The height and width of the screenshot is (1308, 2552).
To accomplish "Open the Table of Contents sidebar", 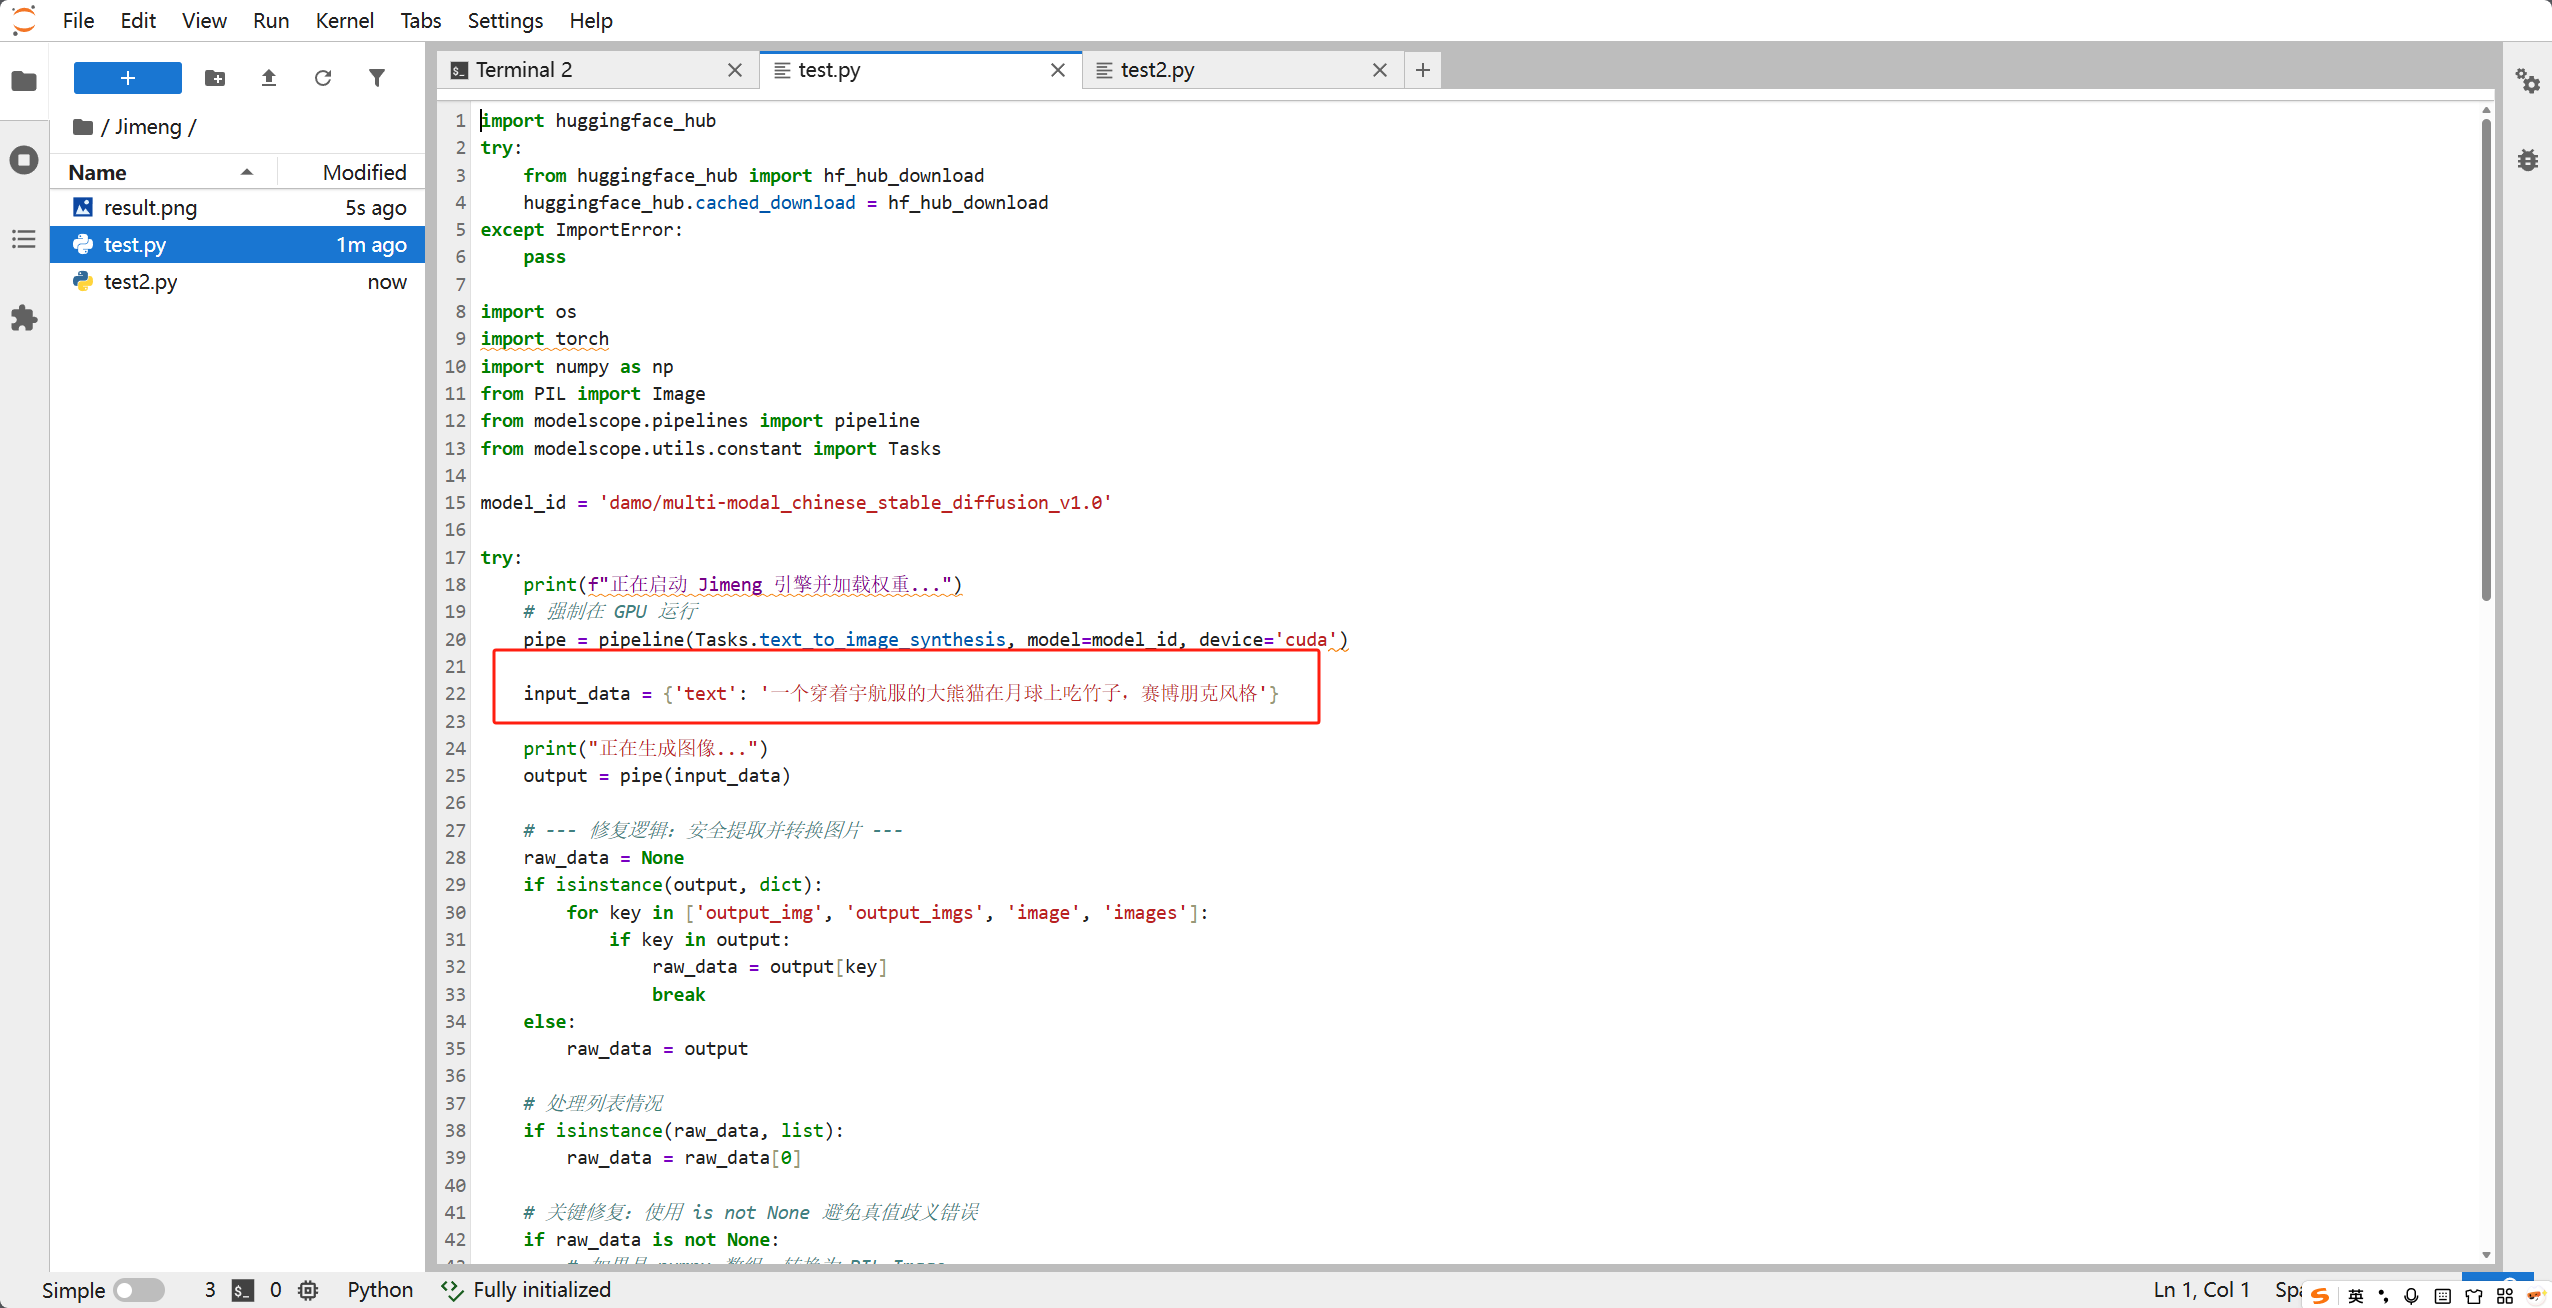I will tap(24, 239).
